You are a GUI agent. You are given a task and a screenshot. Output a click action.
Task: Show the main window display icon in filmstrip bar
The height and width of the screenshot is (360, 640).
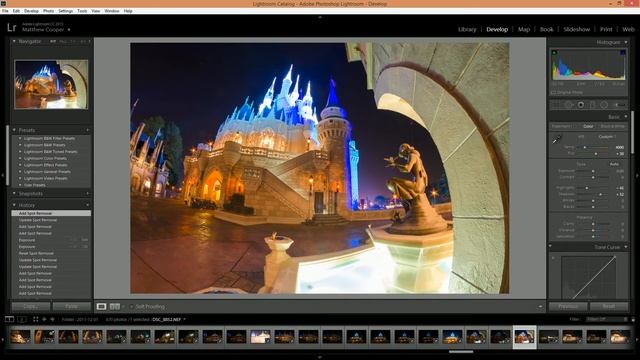click(9, 319)
